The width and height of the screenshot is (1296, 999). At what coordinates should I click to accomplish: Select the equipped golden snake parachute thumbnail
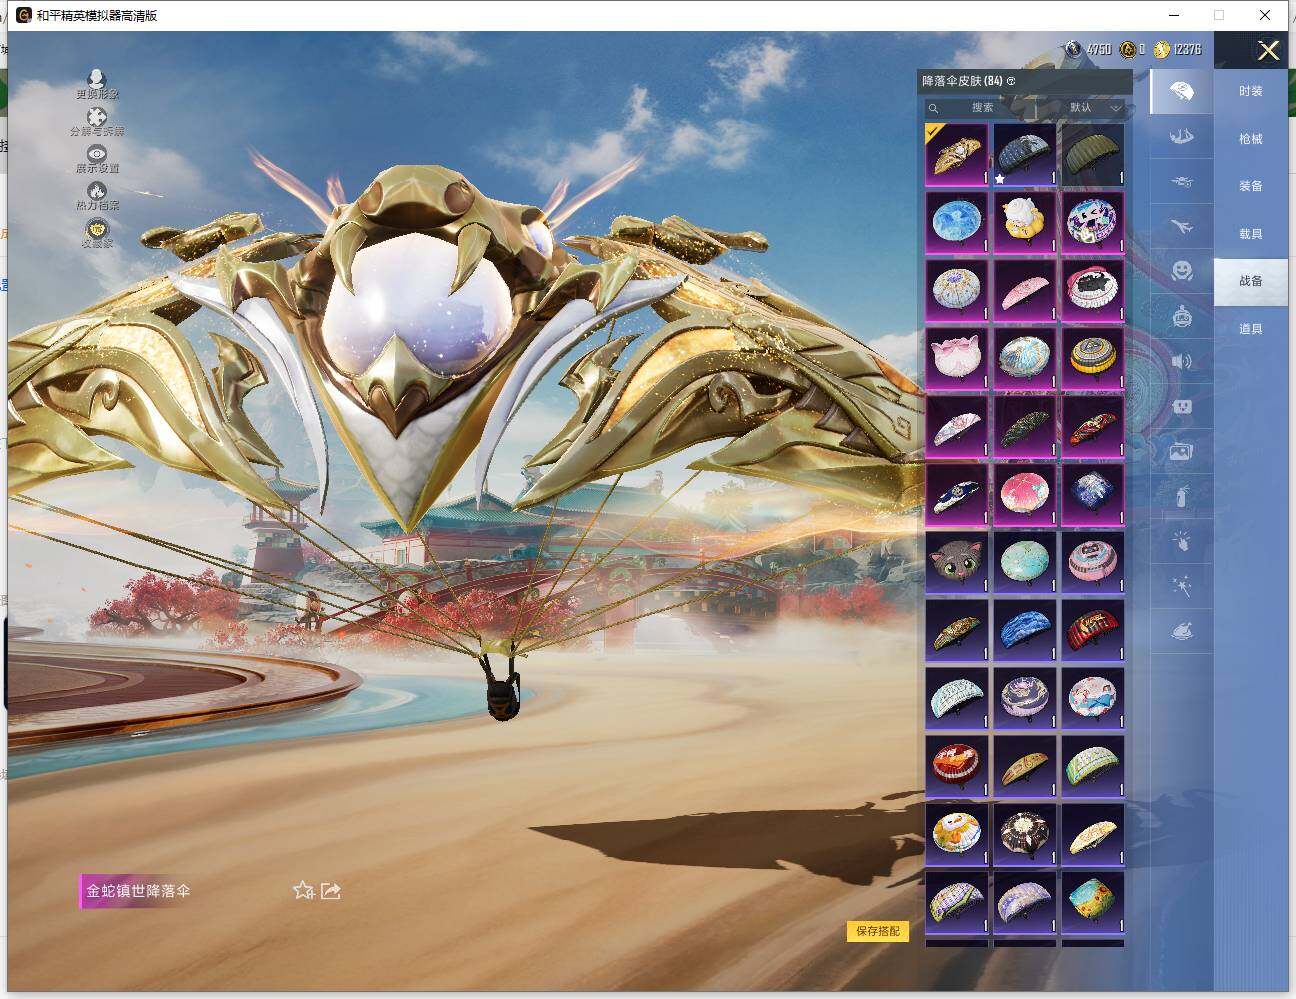click(x=957, y=154)
